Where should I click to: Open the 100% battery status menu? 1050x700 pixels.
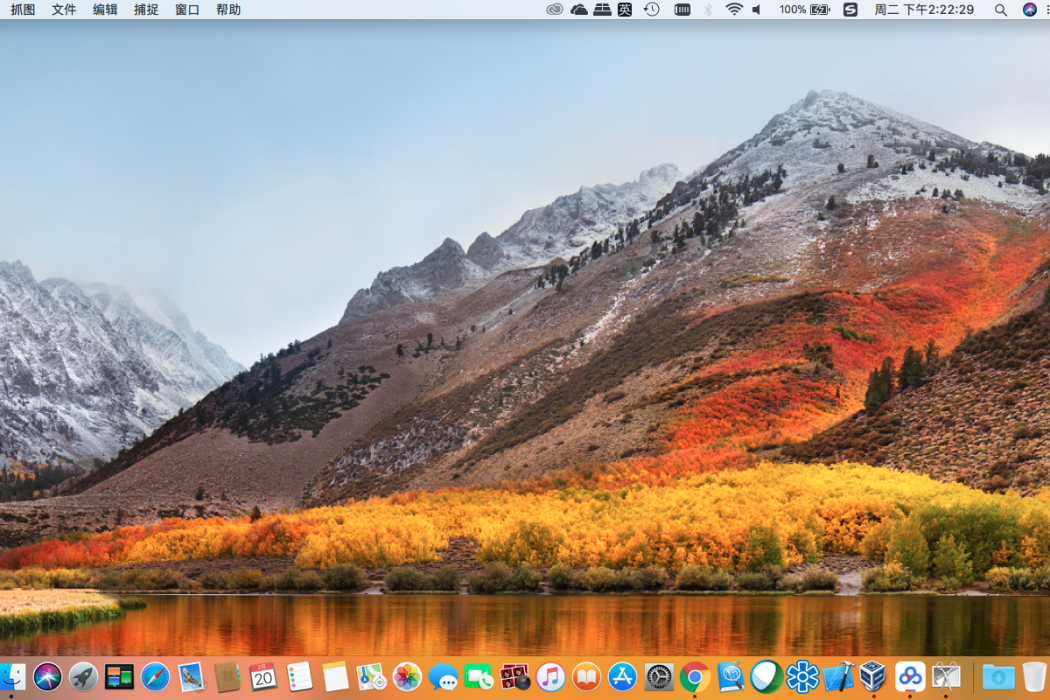804,9
